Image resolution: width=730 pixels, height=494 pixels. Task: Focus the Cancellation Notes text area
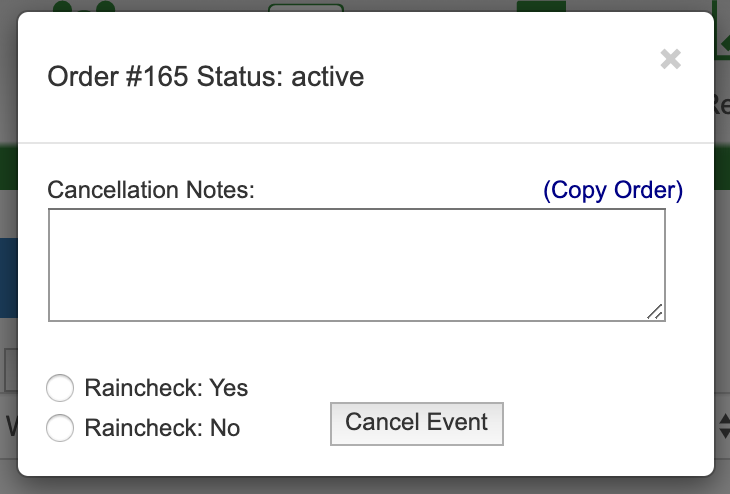pyautogui.click(x=357, y=265)
